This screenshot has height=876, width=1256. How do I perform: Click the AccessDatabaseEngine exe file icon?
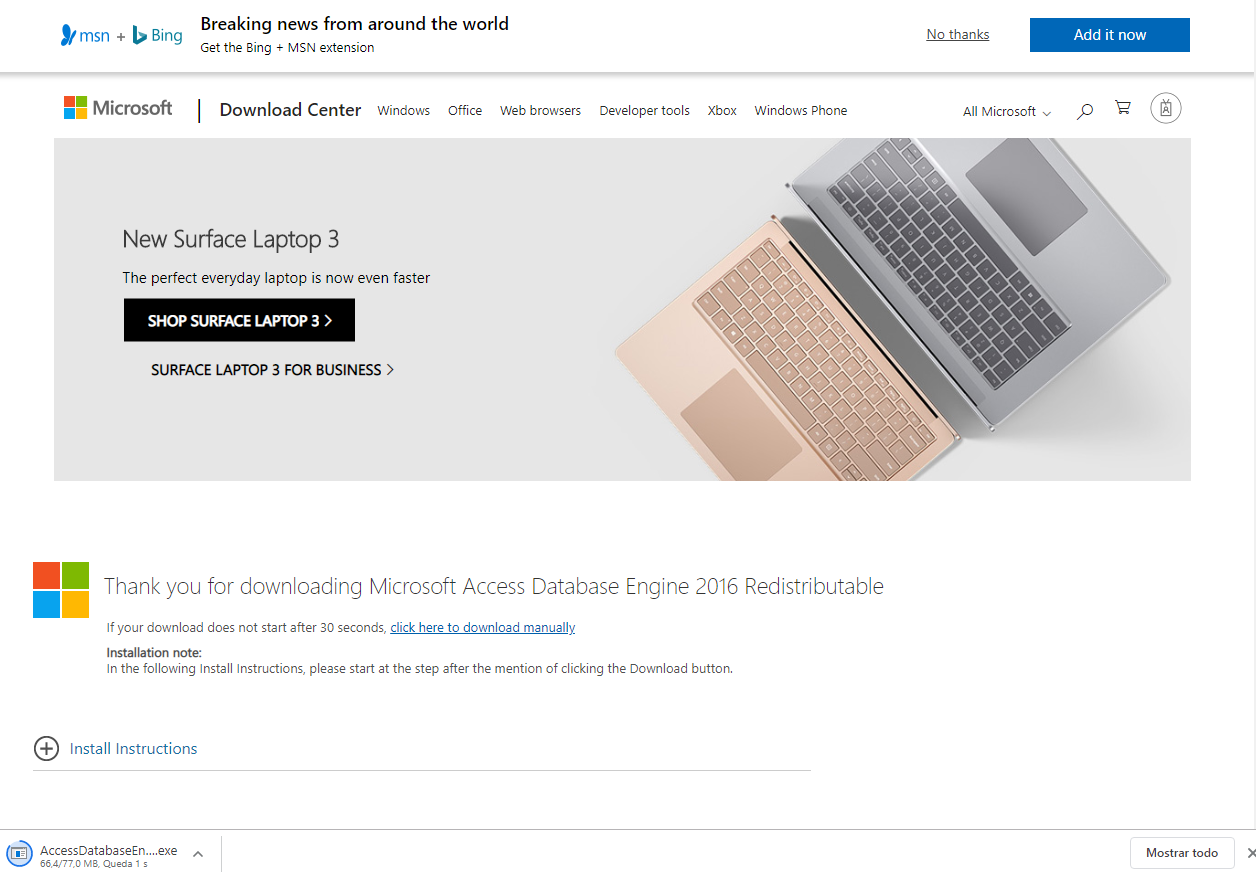click(x=18, y=854)
